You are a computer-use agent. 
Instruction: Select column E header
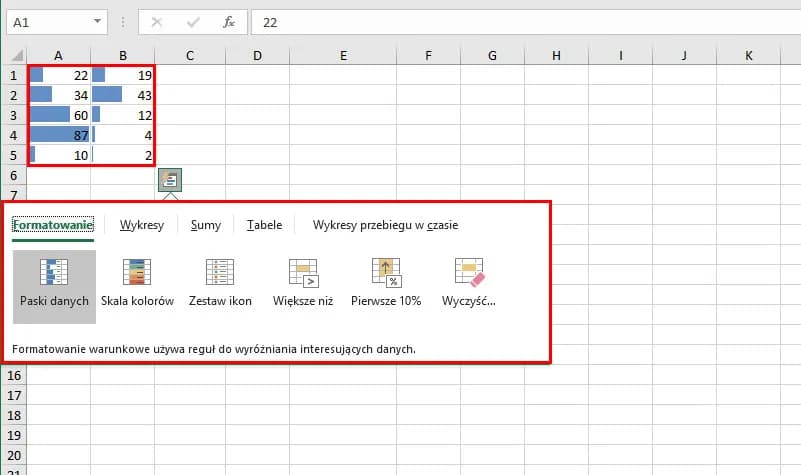tap(343, 56)
